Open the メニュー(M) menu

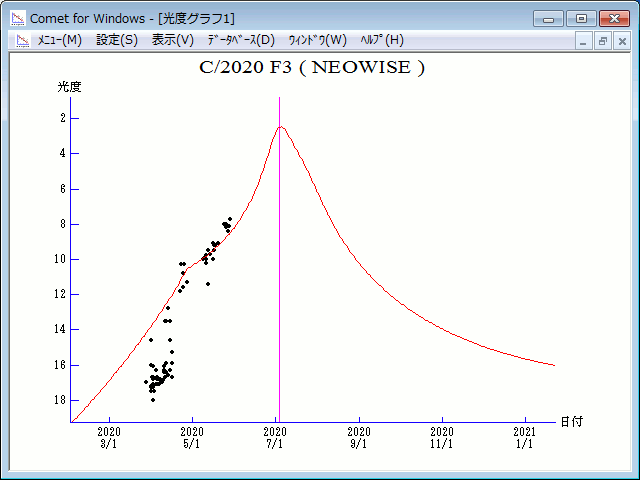tap(59, 40)
